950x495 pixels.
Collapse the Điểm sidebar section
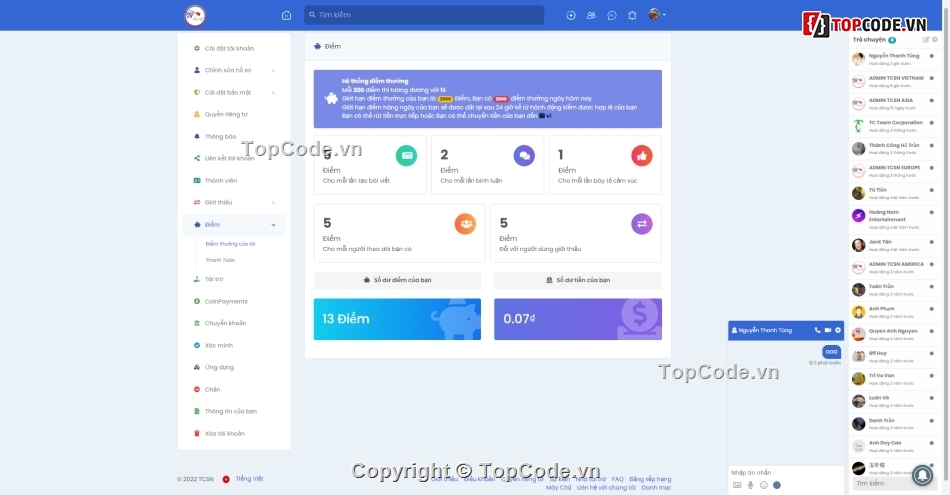pyautogui.click(x=234, y=225)
